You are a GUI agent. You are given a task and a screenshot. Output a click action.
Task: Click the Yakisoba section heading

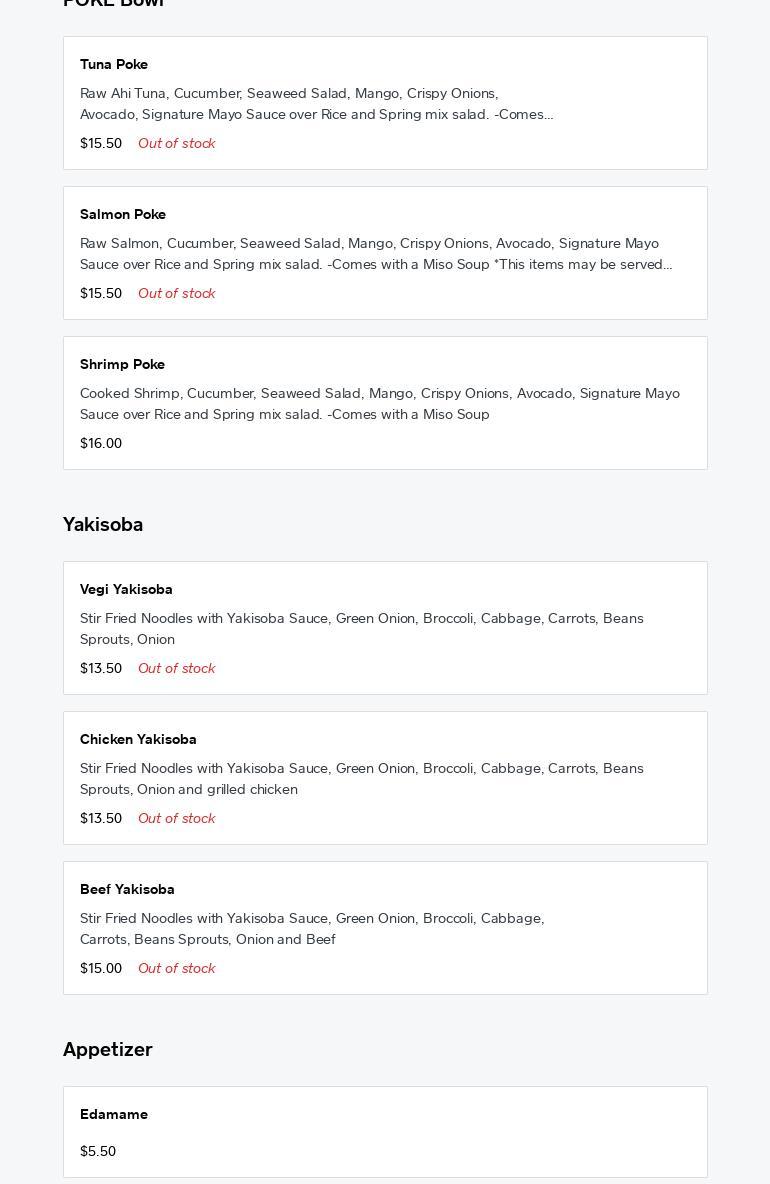[103, 524]
